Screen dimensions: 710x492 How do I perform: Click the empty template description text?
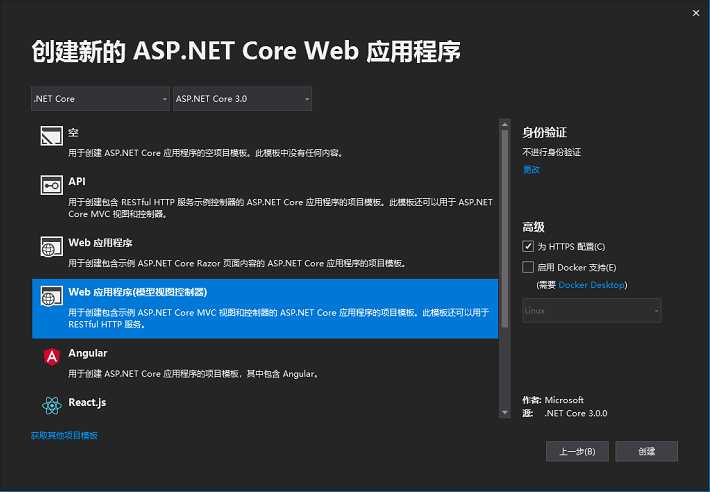[x=206, y=153]
